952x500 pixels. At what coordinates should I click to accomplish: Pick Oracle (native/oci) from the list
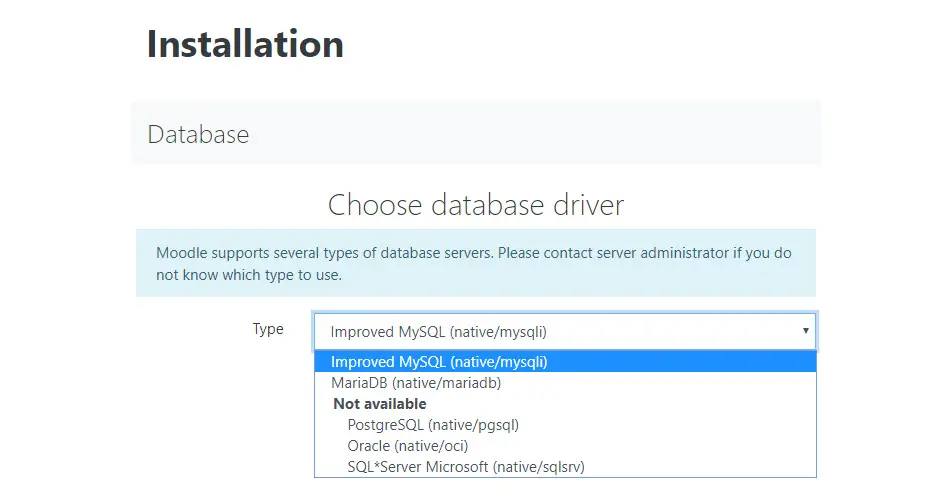point(407,446)
